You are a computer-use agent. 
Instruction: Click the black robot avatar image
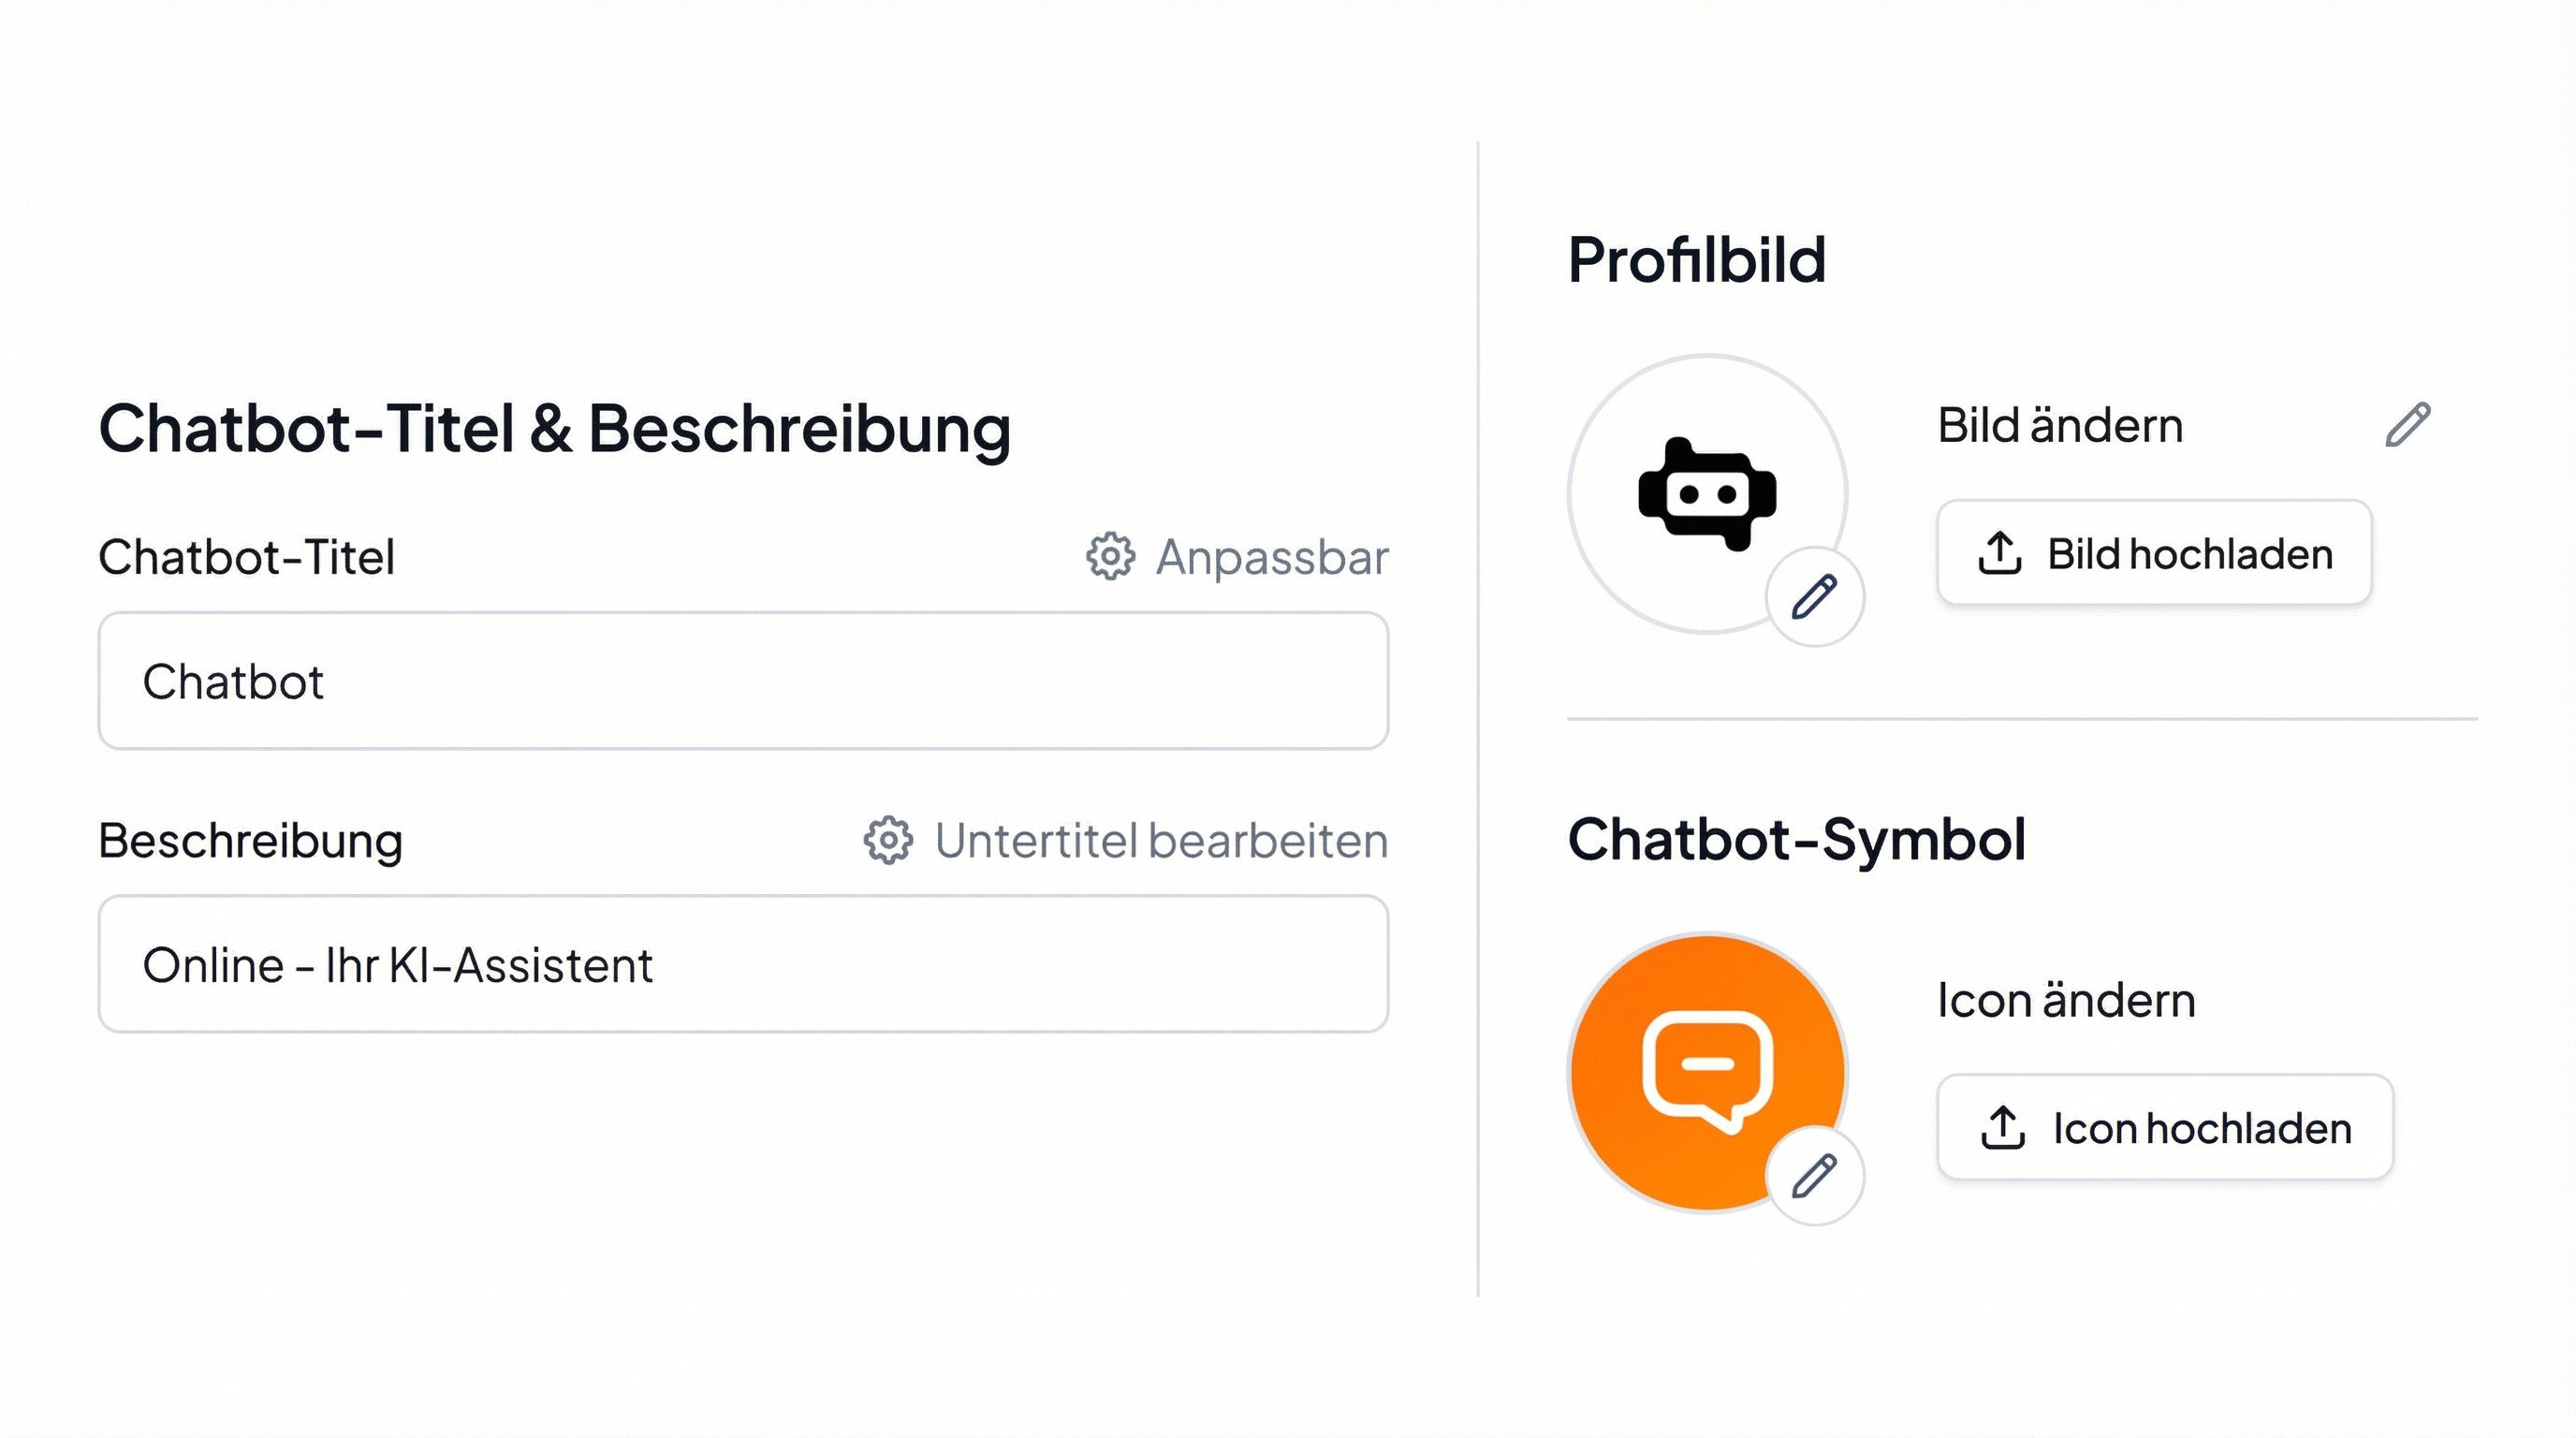coord(1707,494)
